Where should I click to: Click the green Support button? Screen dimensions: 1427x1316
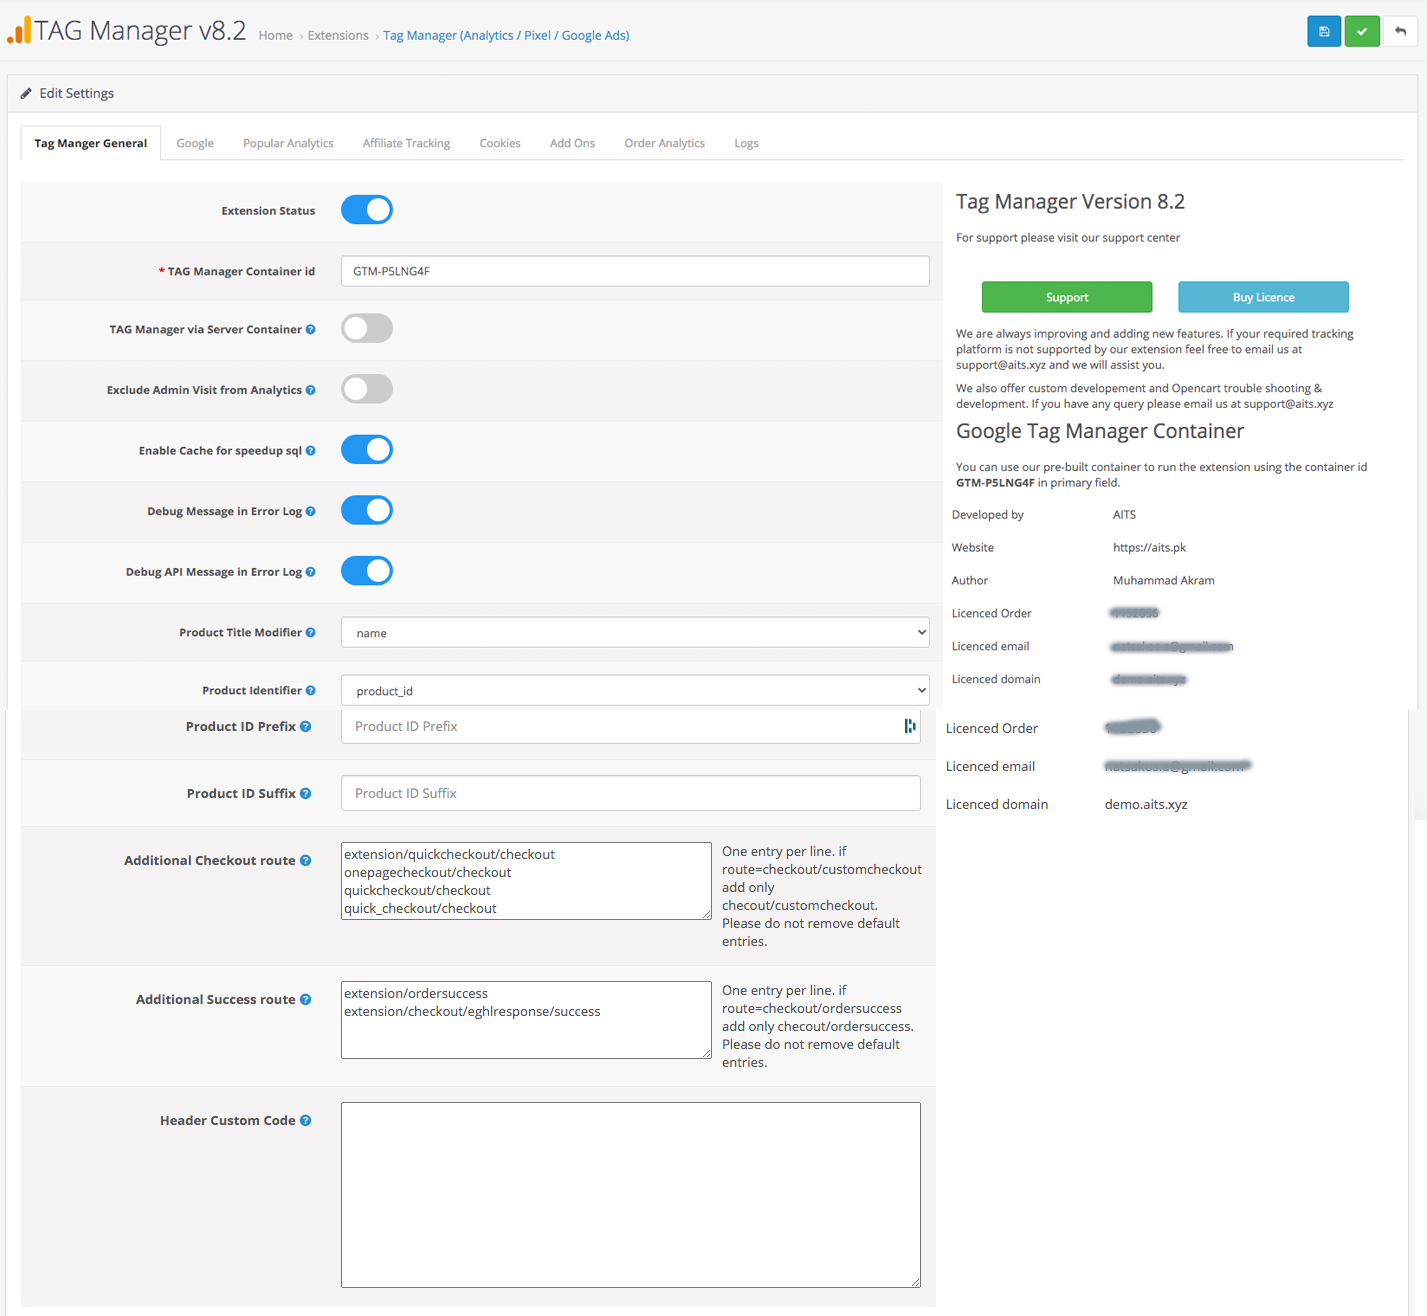[x=1067, y=297]
